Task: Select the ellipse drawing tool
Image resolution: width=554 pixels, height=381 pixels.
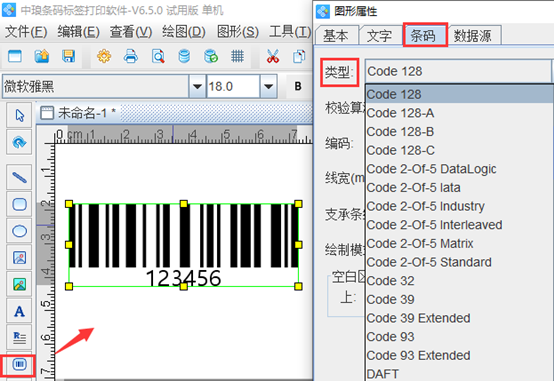Action: point(19,231)
